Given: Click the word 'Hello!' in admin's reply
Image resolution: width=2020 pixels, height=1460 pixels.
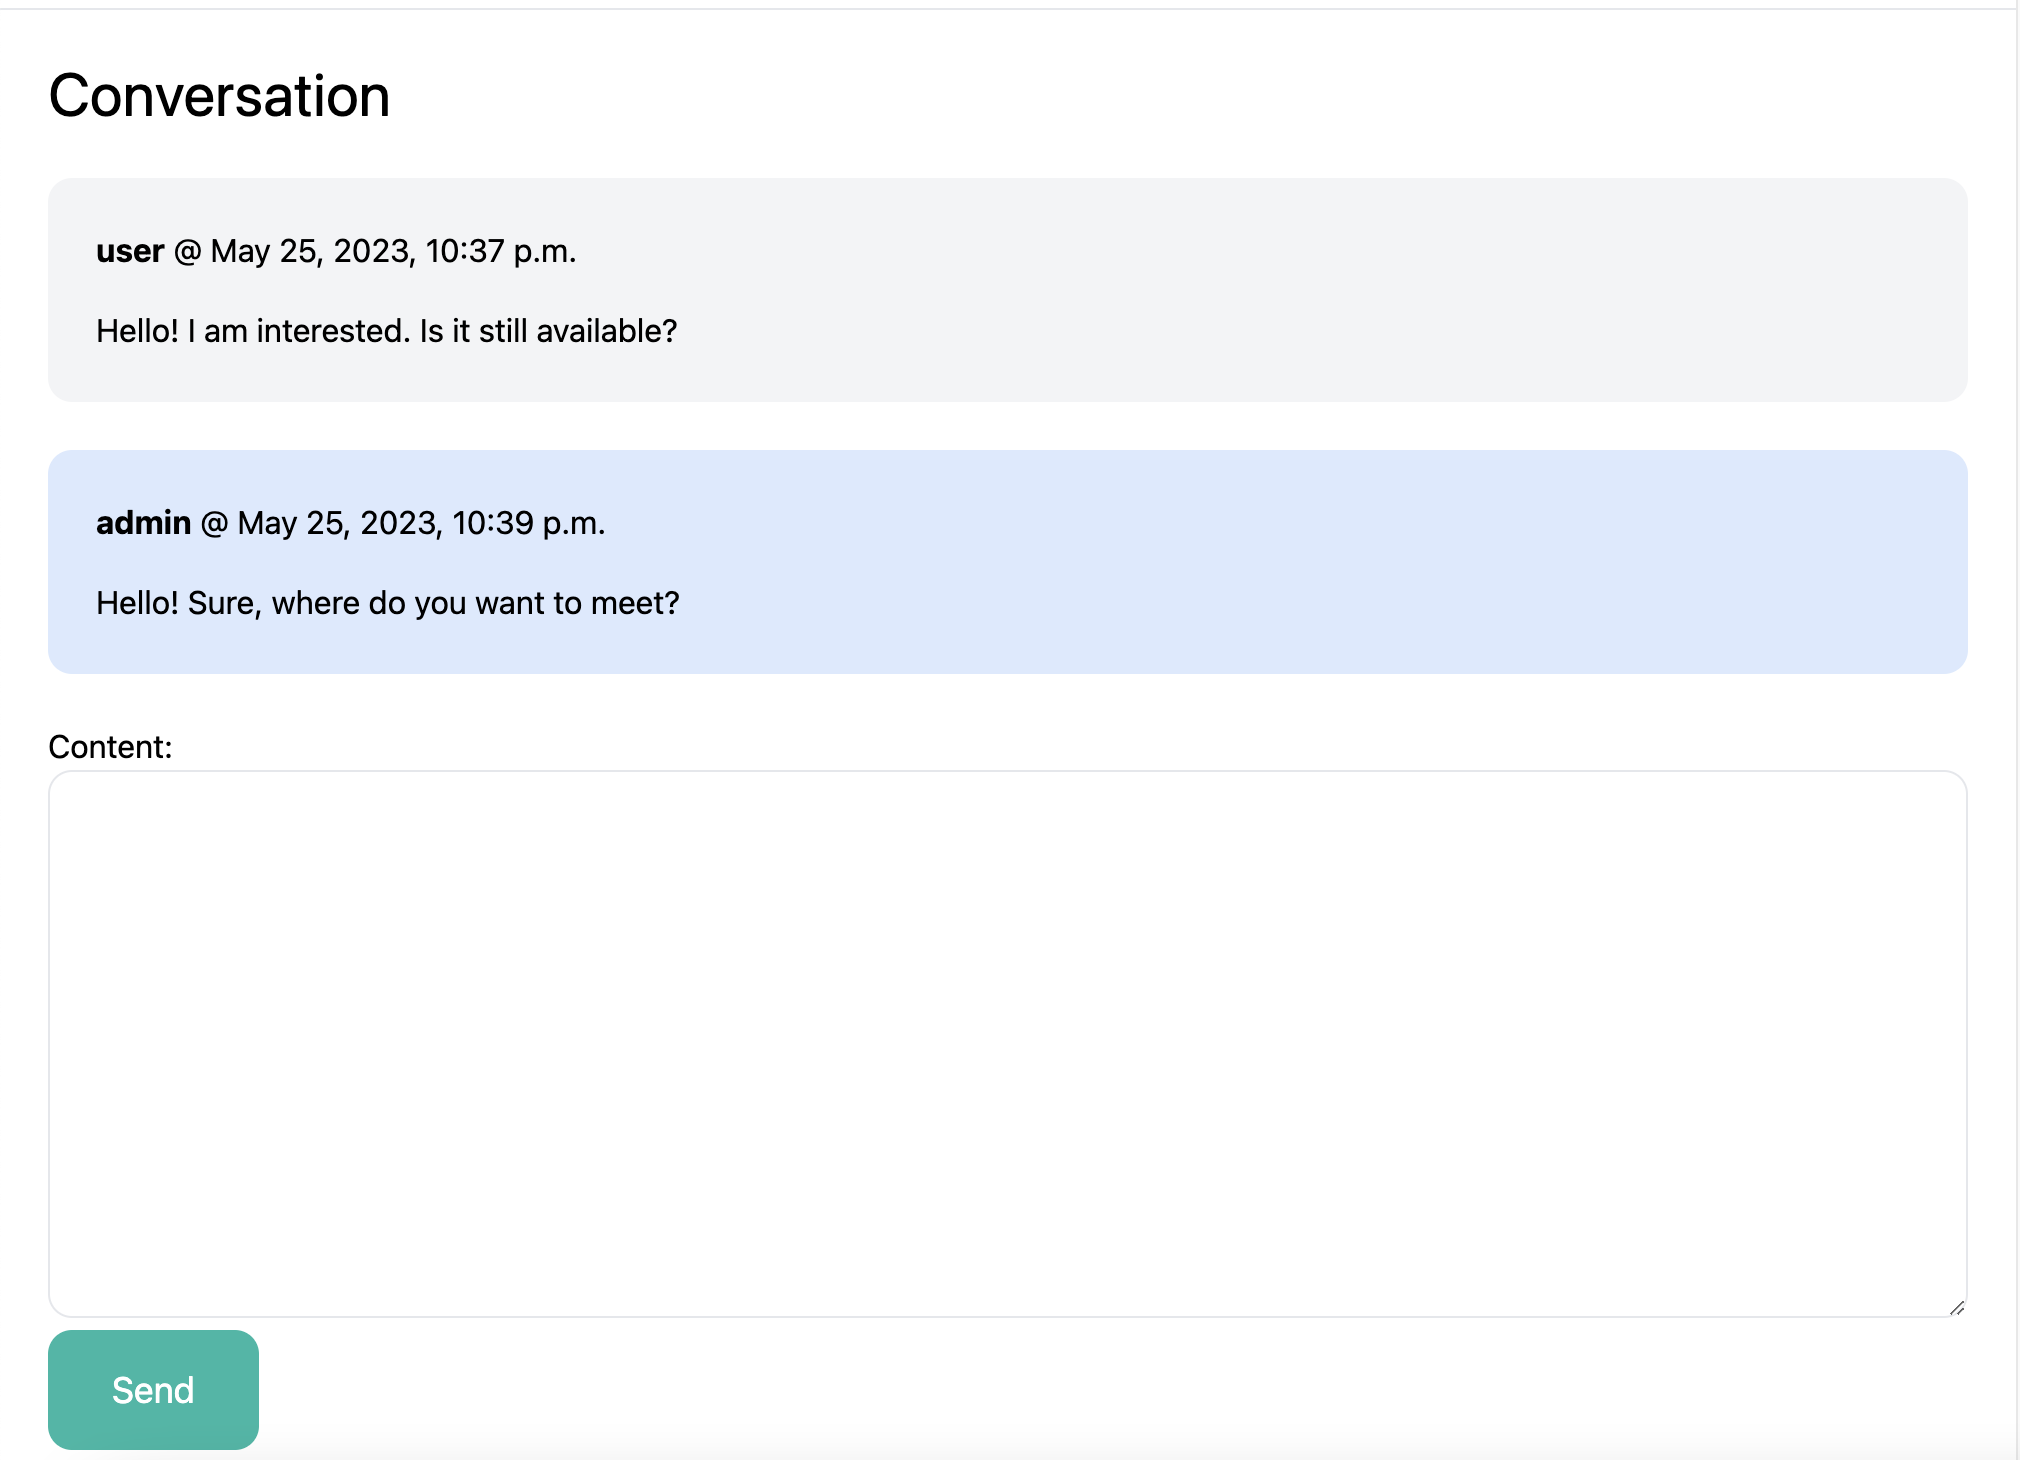Looking at the screenshot, I should click(x=137, y=603).
